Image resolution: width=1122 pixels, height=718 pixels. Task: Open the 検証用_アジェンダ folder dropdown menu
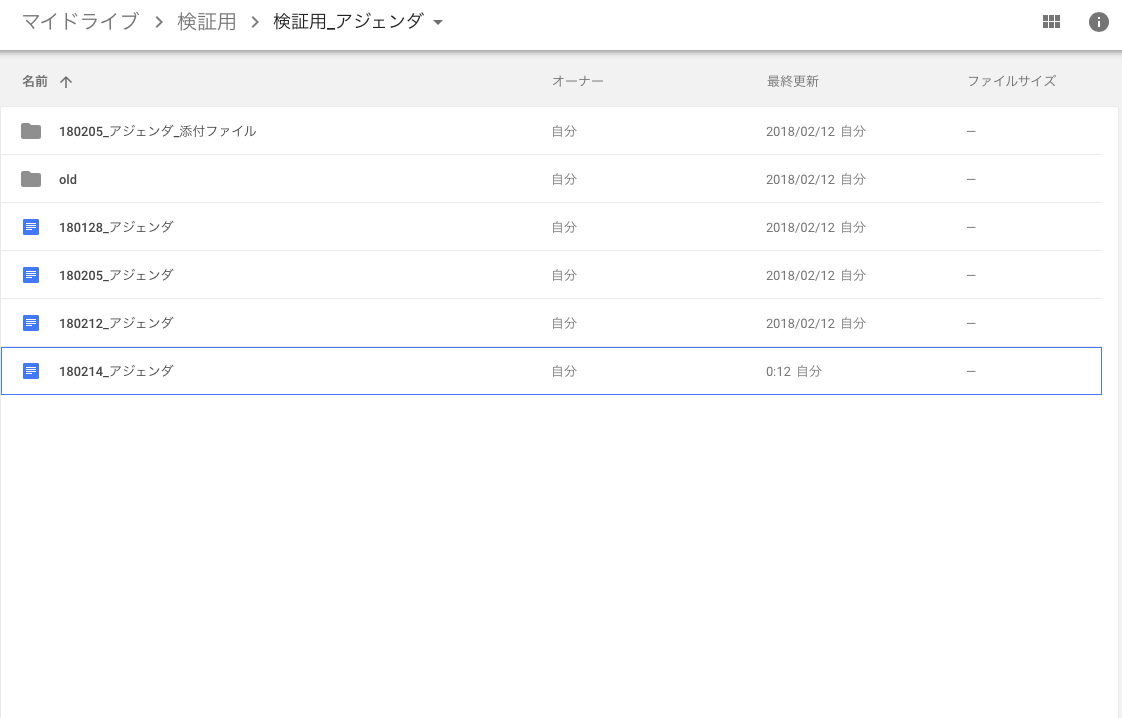[438, 23]
